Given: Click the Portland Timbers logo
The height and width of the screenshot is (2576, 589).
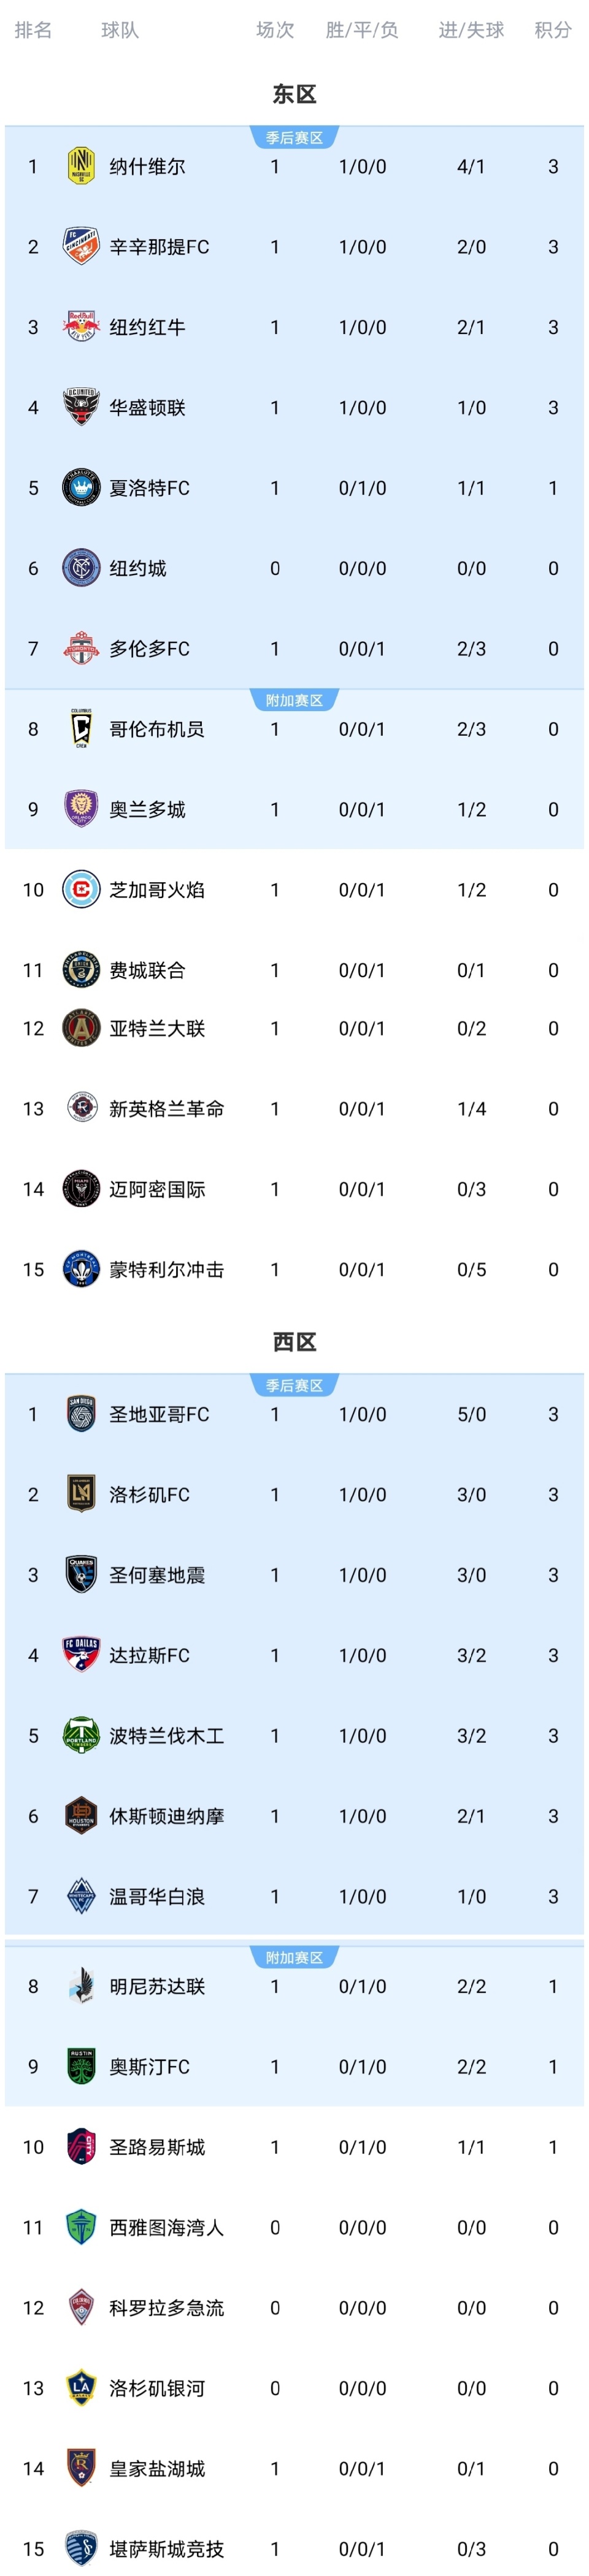Looking at the screenshot, I should 81,1735.
